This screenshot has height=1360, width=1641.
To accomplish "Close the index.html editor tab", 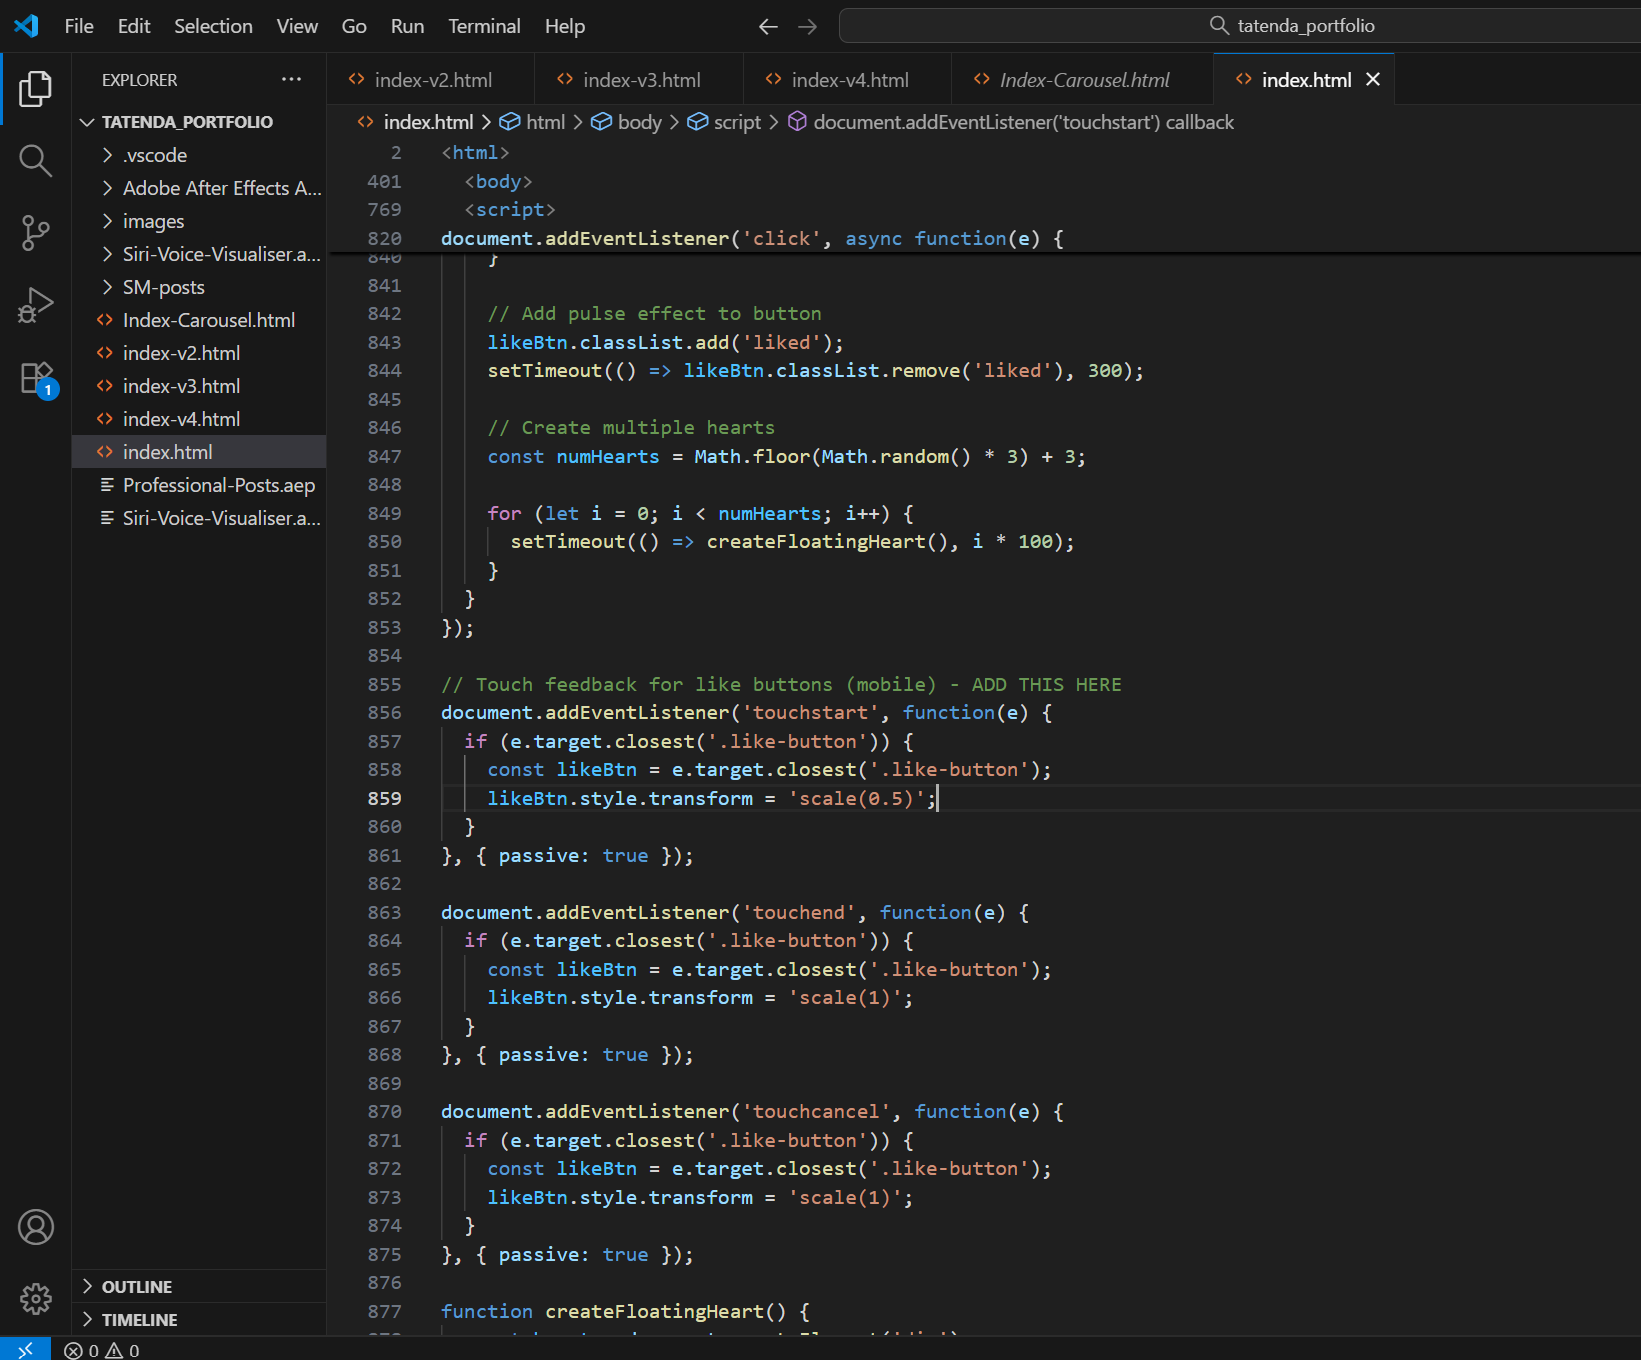I will tap(1373, 80).
